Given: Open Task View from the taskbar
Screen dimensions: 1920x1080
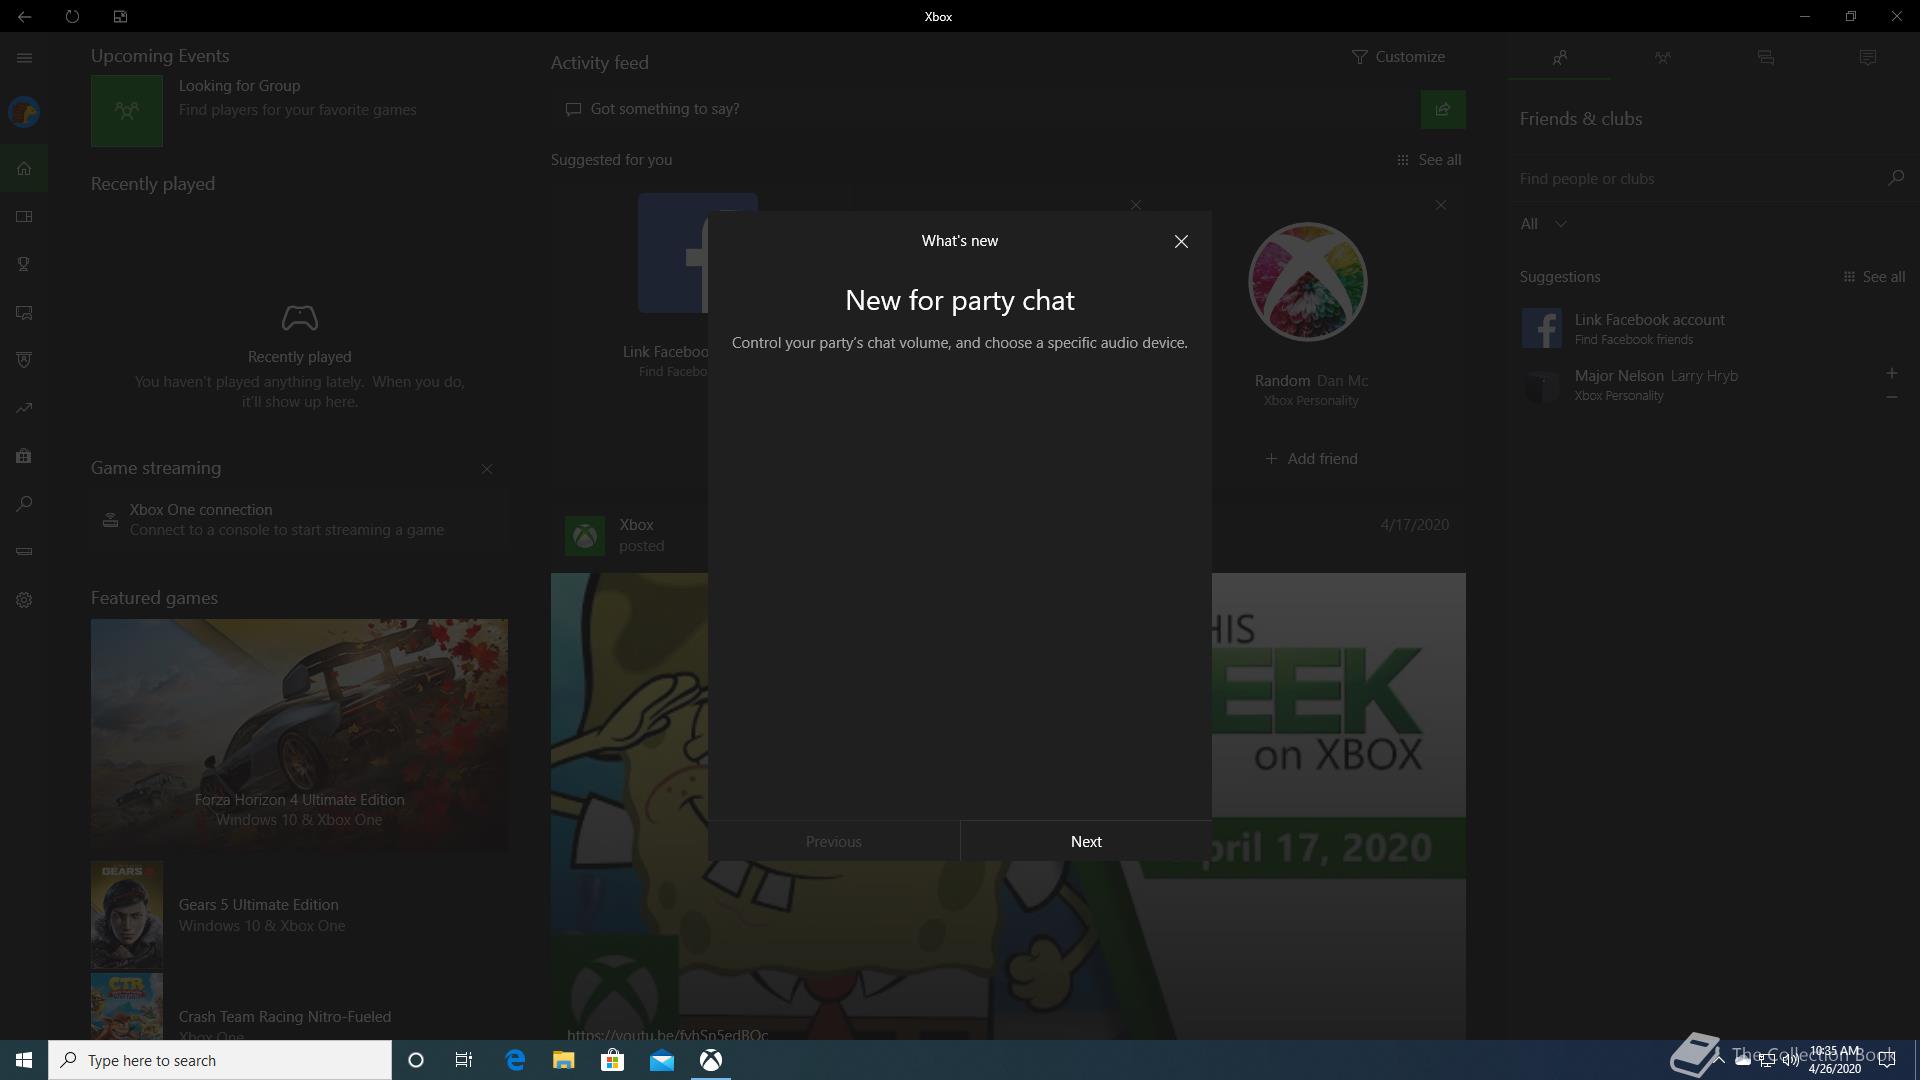Looking at the screenshot, I should tap(464, 1060).
